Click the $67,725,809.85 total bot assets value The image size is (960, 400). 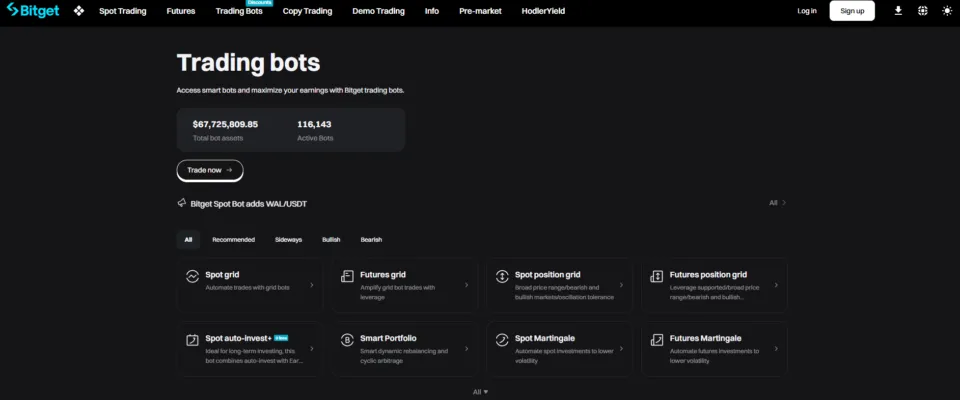point(225,124)
